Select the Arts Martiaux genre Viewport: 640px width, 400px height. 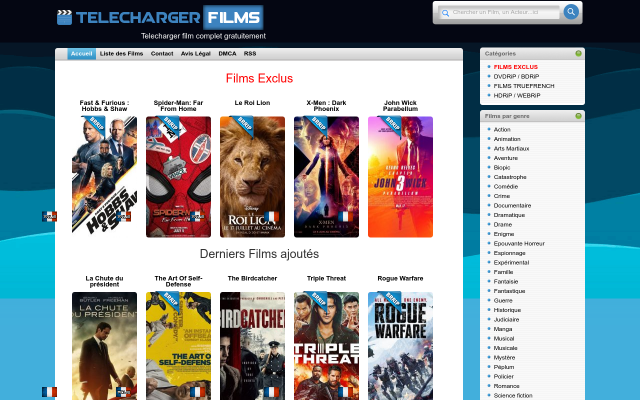pyautogui.click(x=511, y=149)
